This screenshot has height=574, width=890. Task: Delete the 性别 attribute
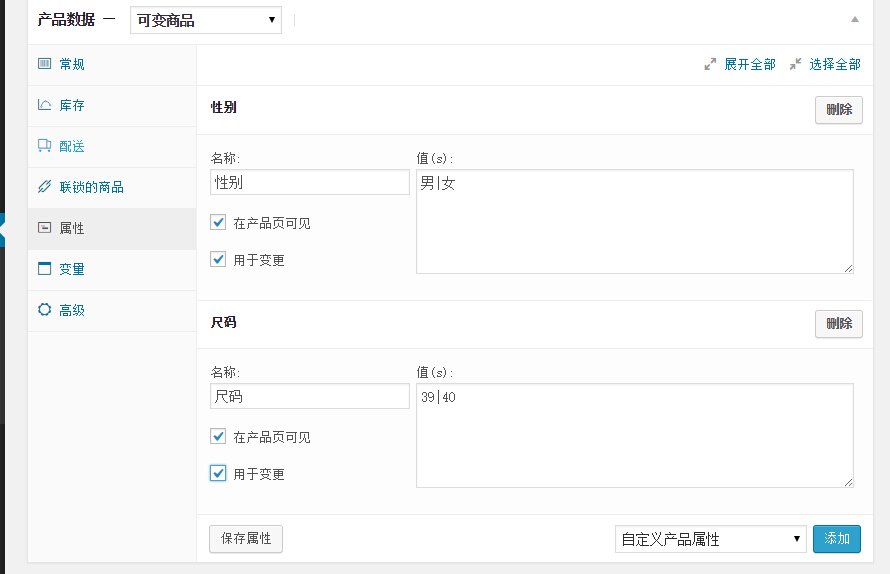(x=839, y=110)
